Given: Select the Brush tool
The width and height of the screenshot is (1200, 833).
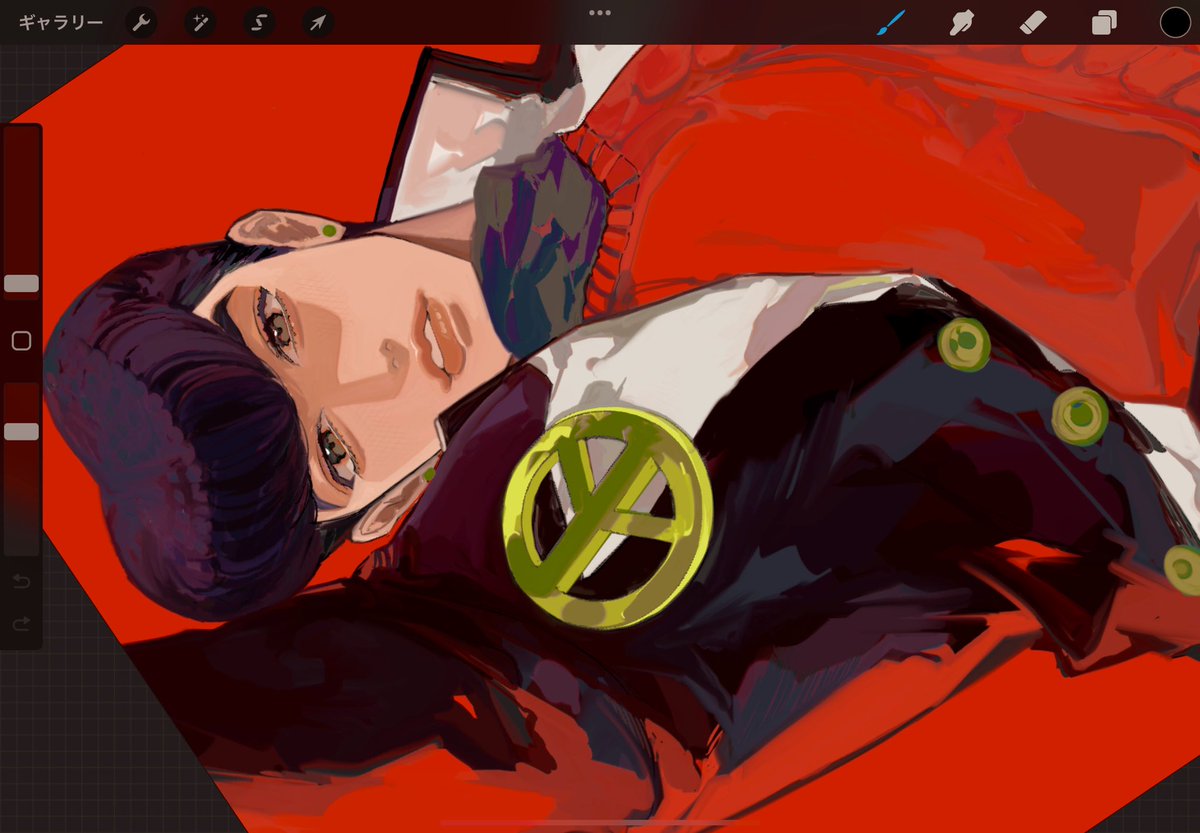Looking at the screenshot, I should point(890,22).
